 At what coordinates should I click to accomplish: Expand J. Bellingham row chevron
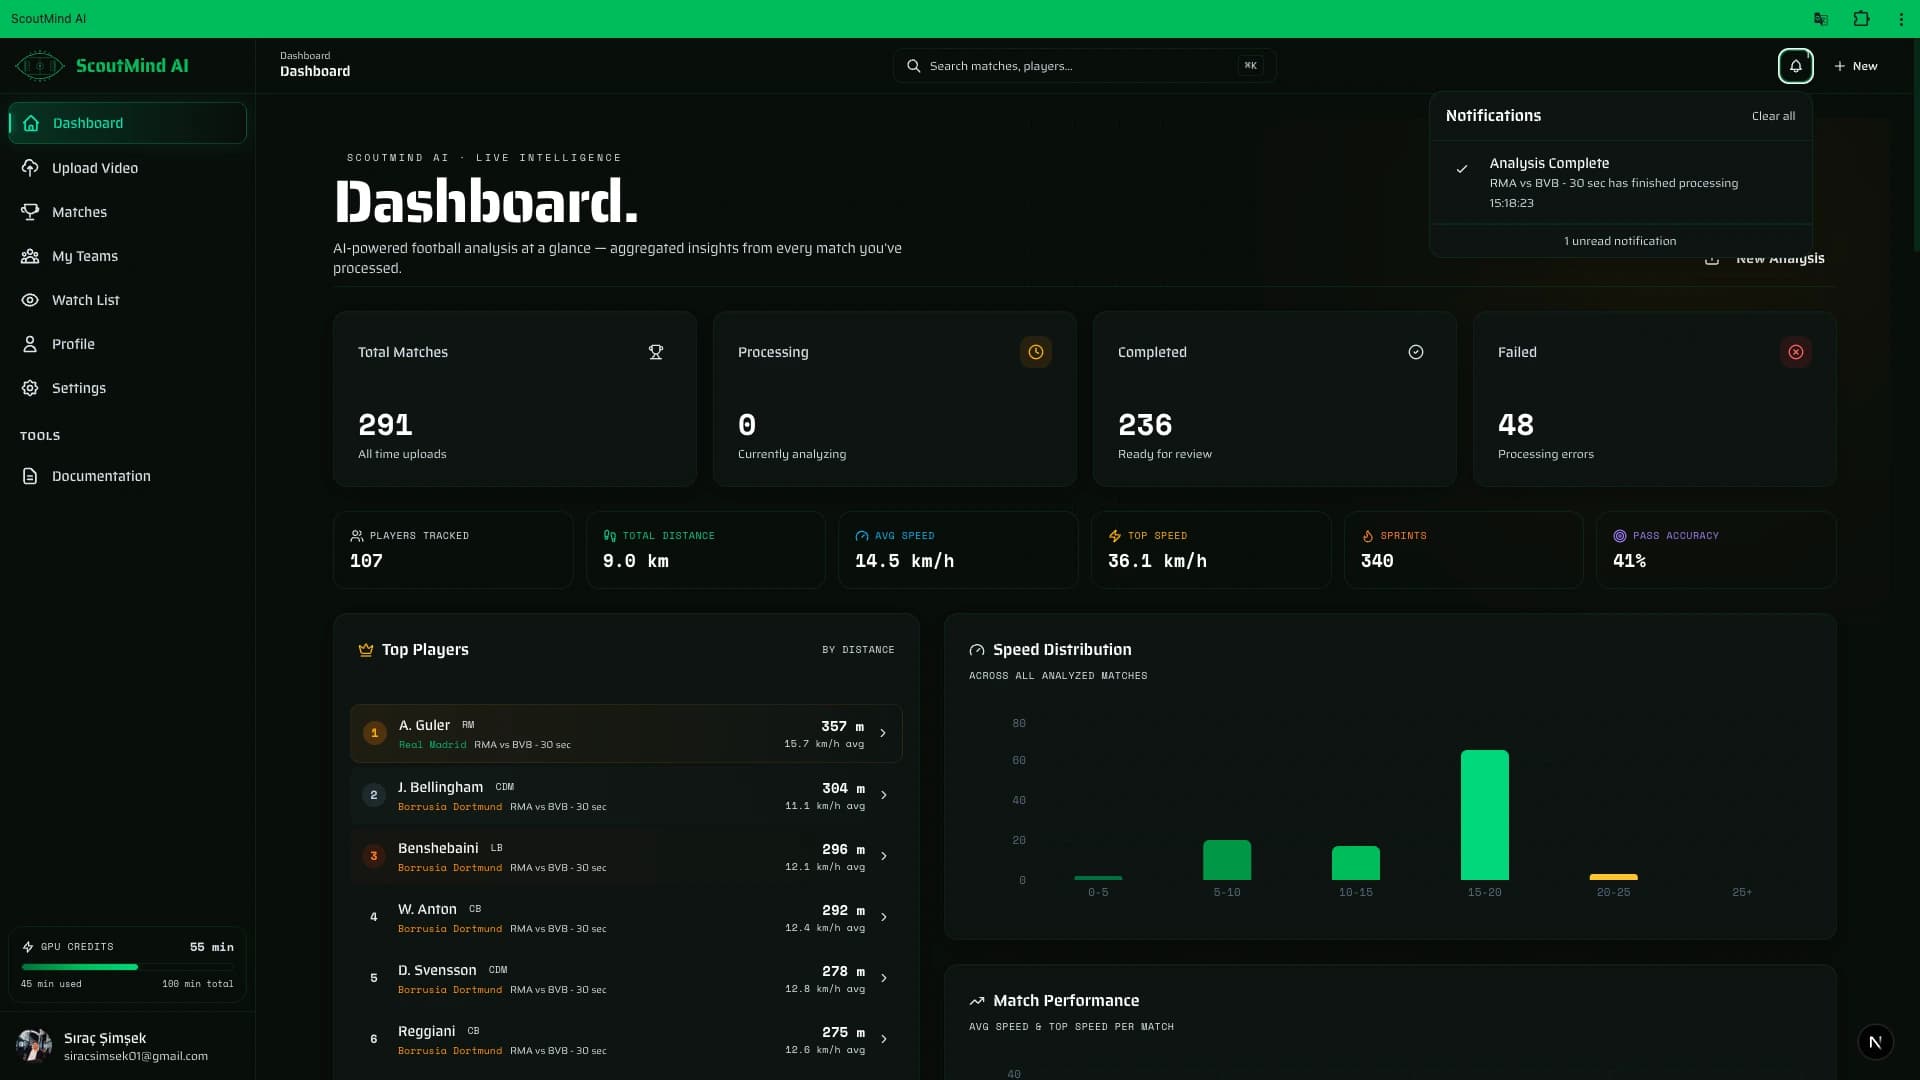(883, 795)
